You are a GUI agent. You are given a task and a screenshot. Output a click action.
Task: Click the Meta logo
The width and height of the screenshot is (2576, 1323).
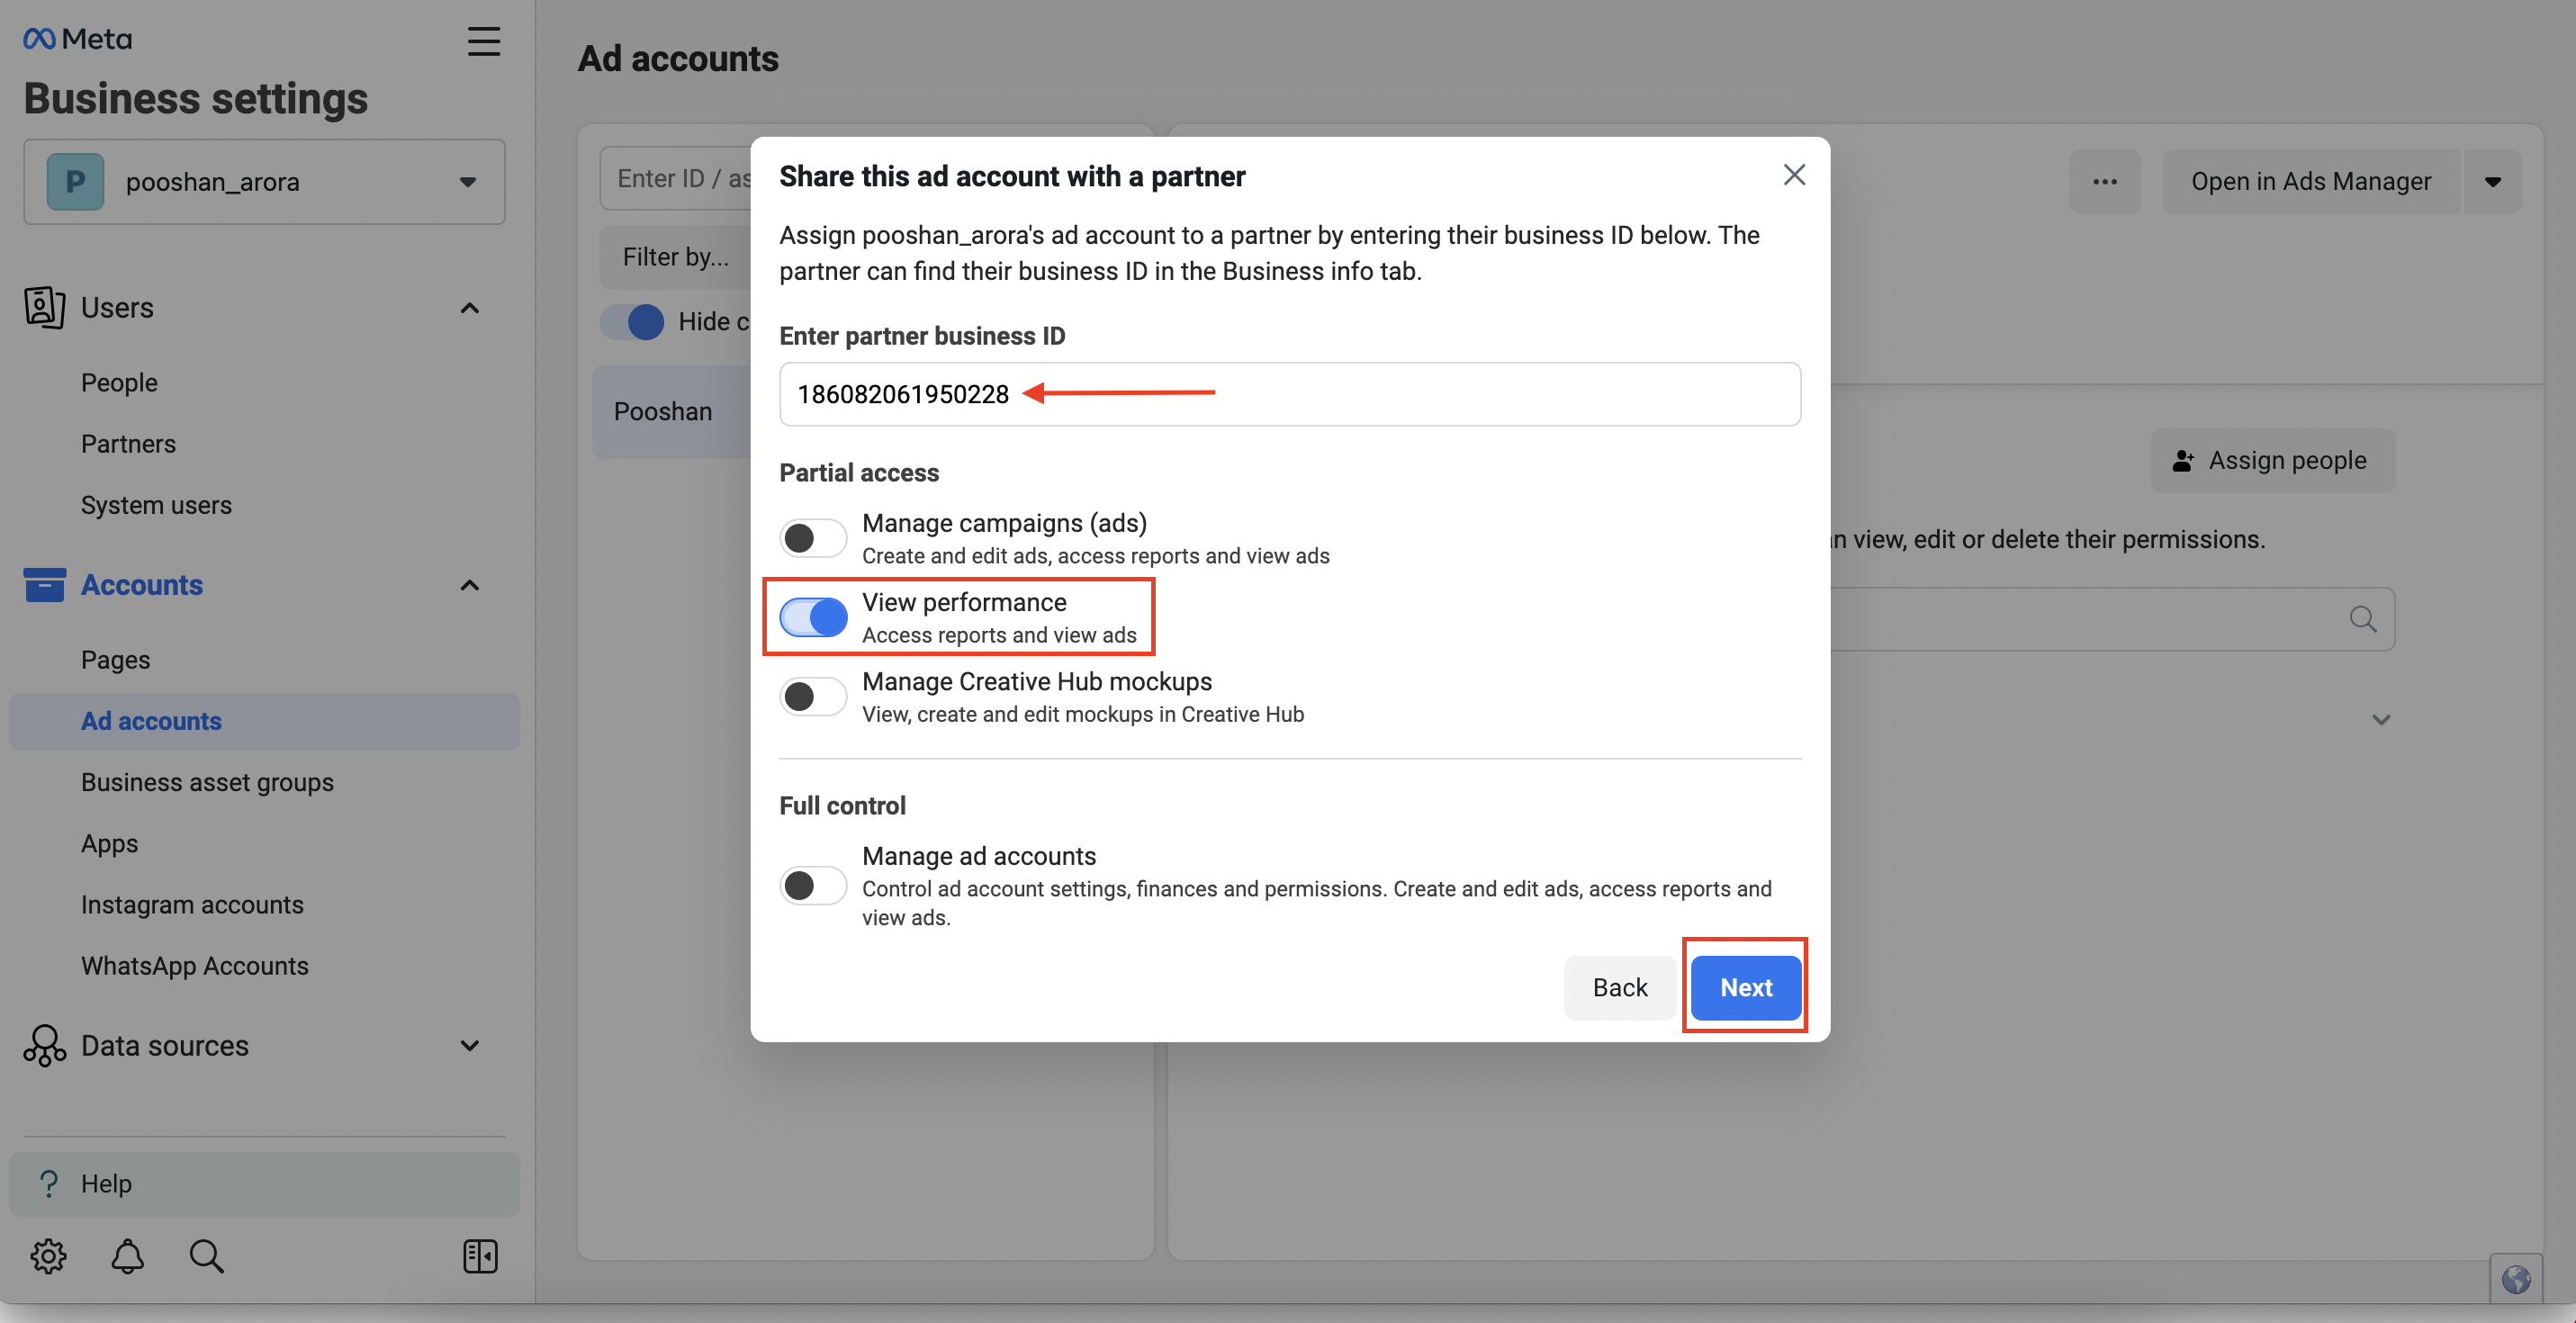coord(78,39)
